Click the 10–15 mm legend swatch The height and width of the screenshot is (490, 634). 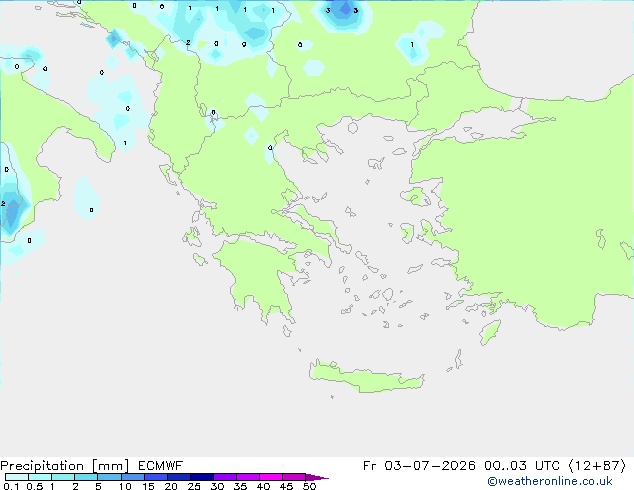(132, 477)
